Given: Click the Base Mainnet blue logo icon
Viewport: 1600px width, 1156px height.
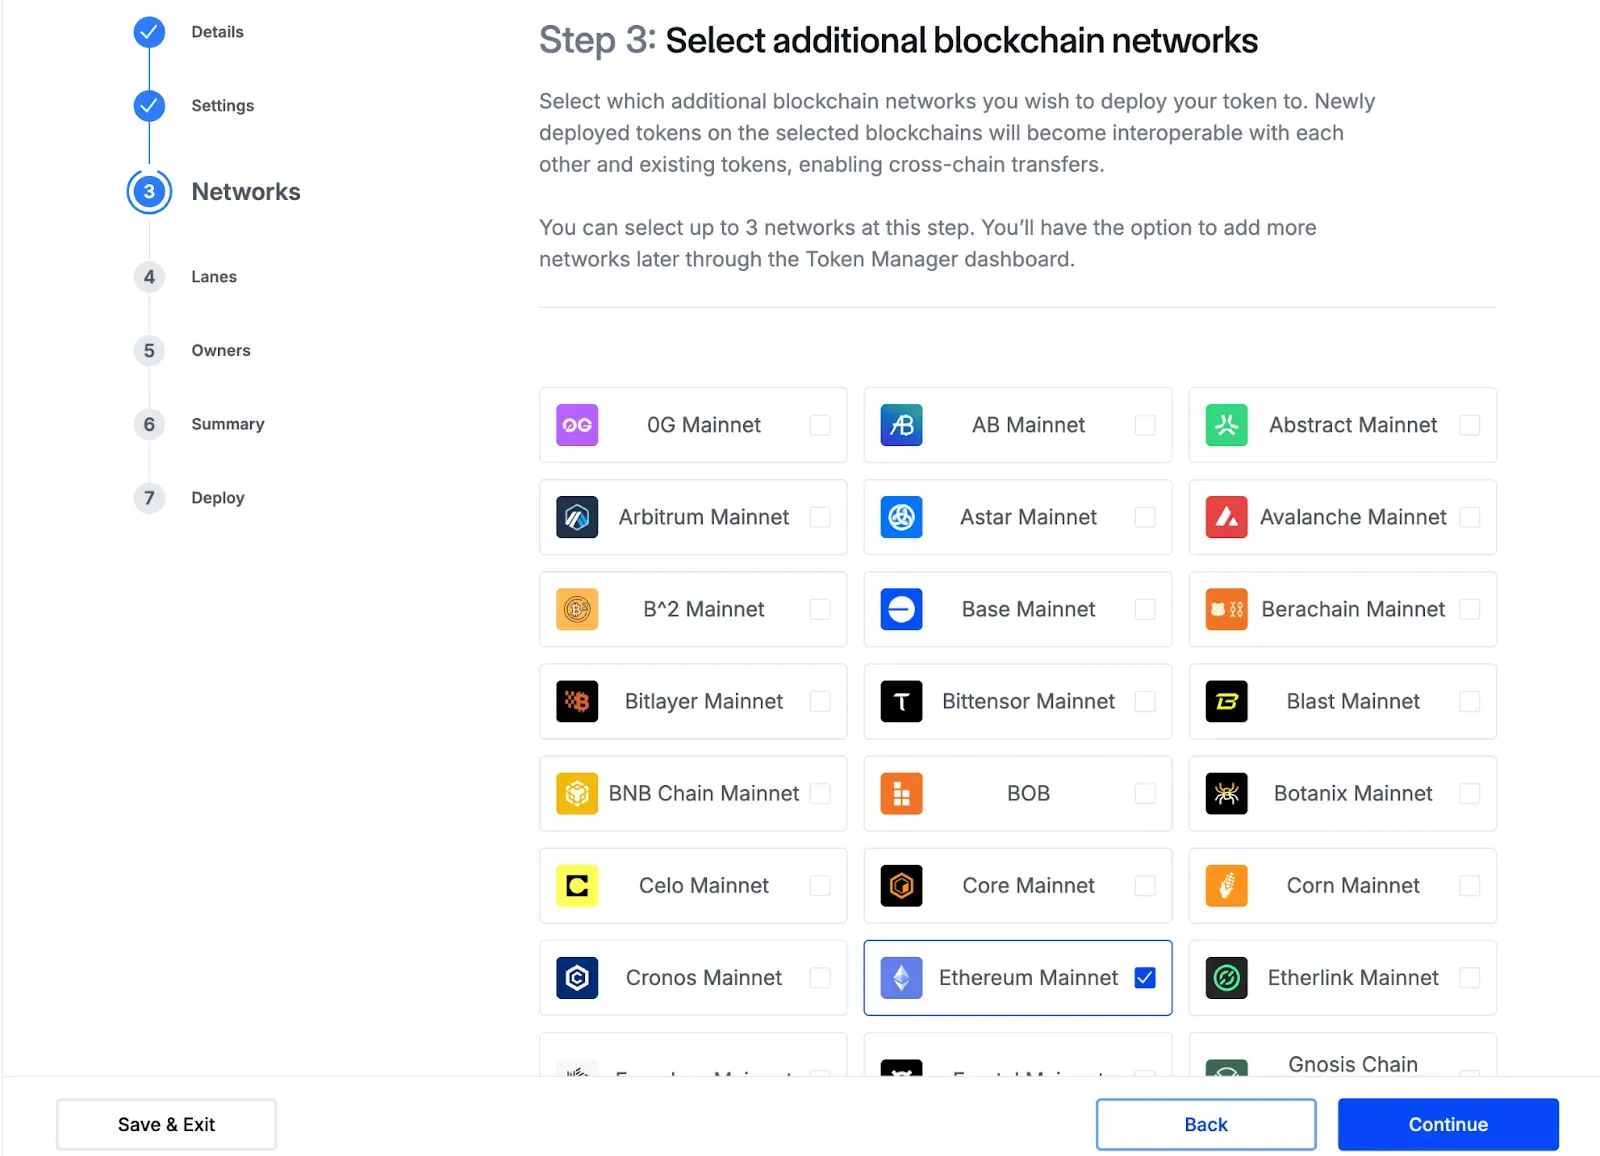Looking at the screenshot, I should 901,609.
